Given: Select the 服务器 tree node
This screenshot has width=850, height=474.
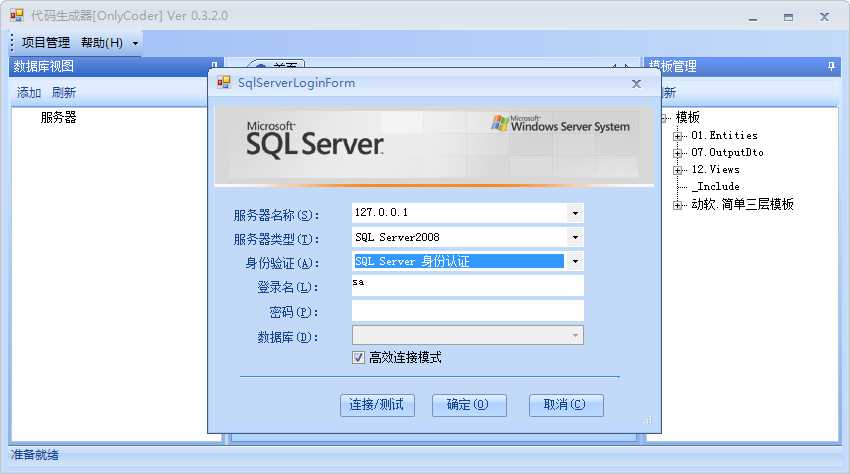Looking at the screenshot, I should point(59,117).
